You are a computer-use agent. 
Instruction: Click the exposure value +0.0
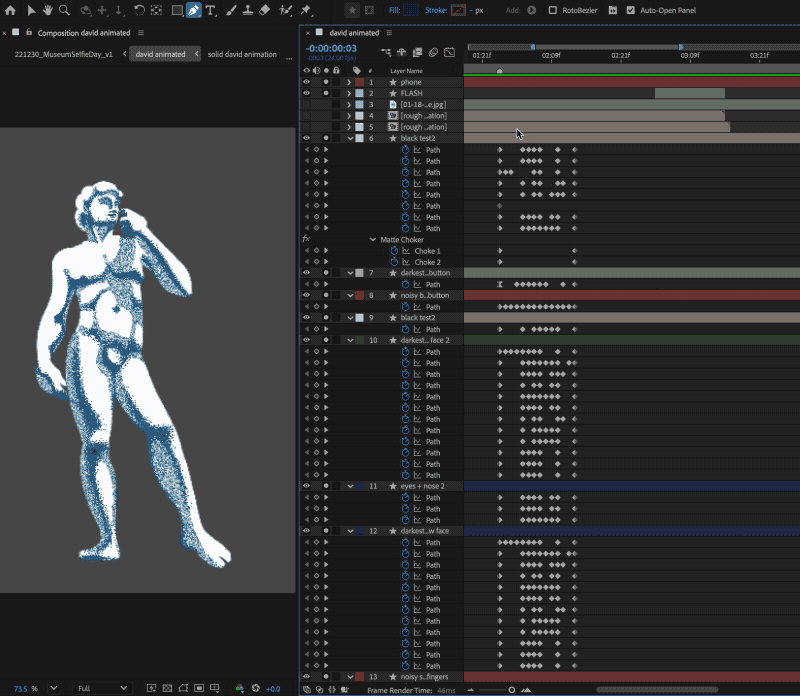273,689
